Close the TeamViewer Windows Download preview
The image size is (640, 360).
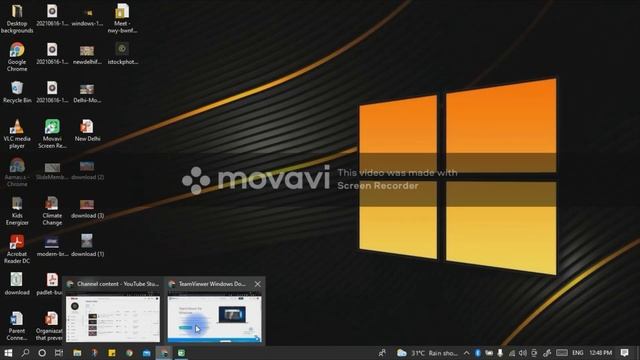(258, 284)
